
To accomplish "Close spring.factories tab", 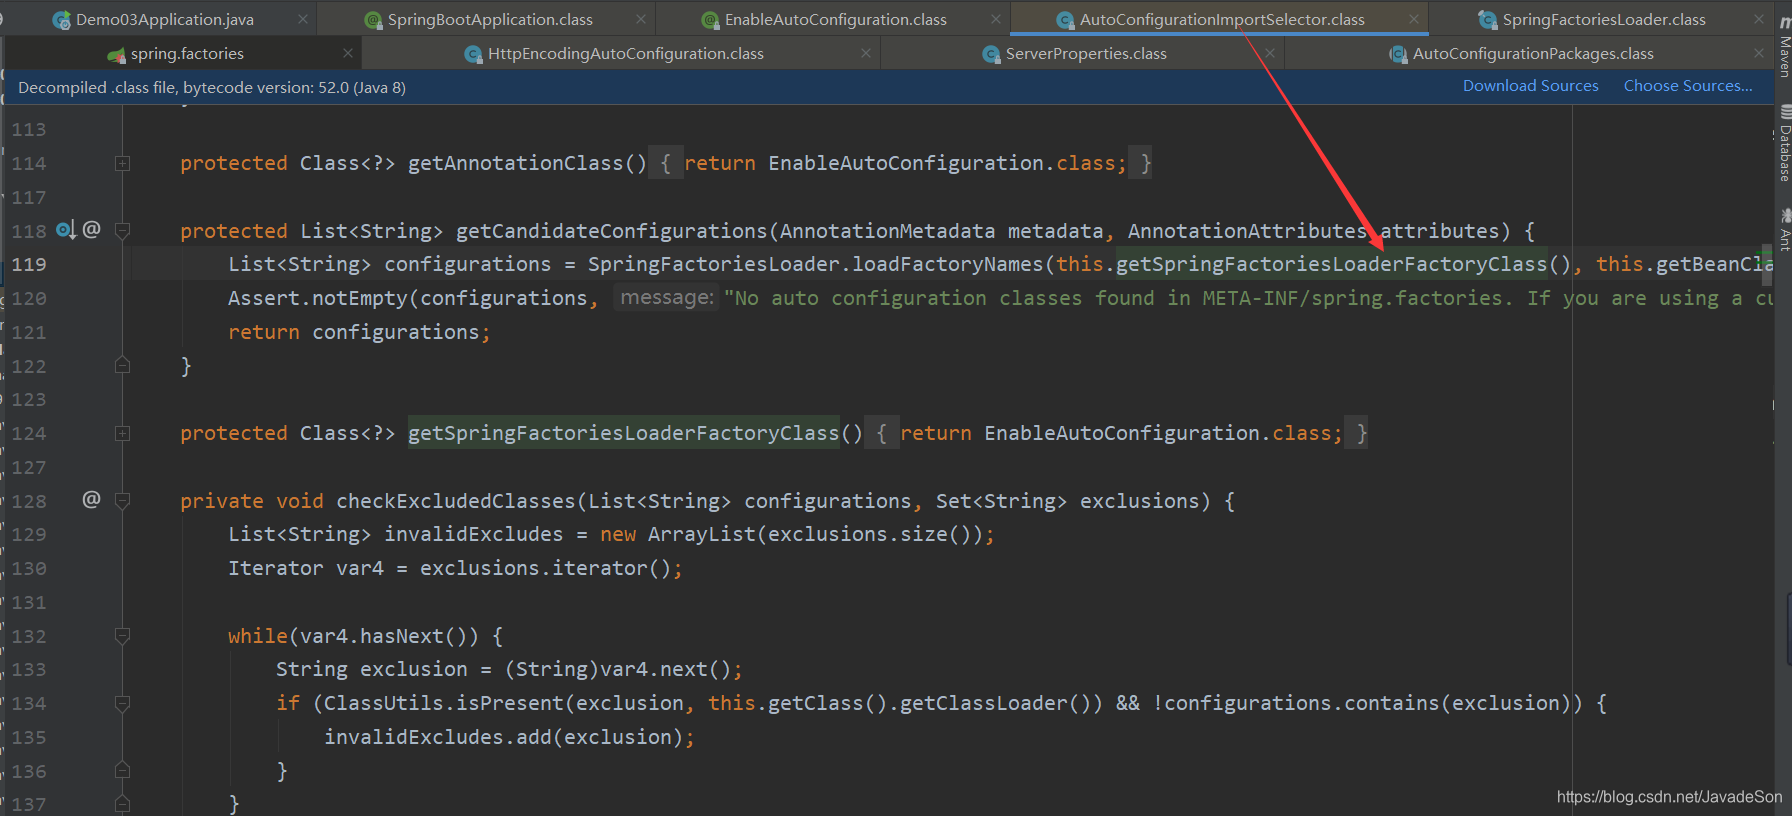I will (348, 53).
